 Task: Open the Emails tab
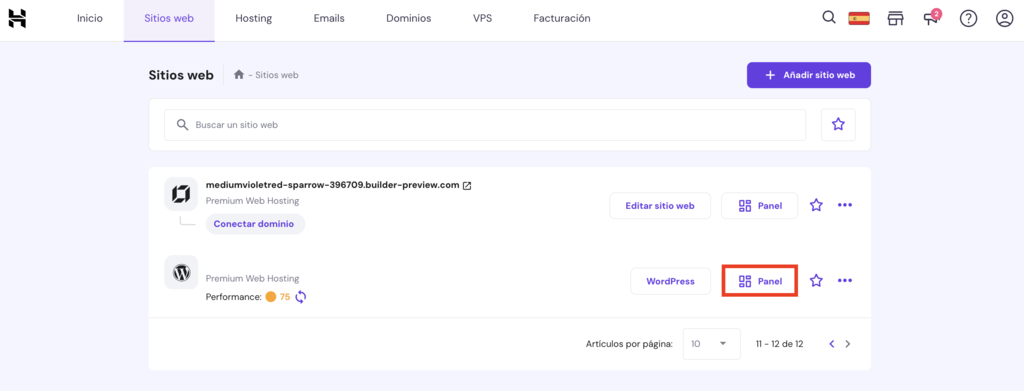[x=329, y=18]
